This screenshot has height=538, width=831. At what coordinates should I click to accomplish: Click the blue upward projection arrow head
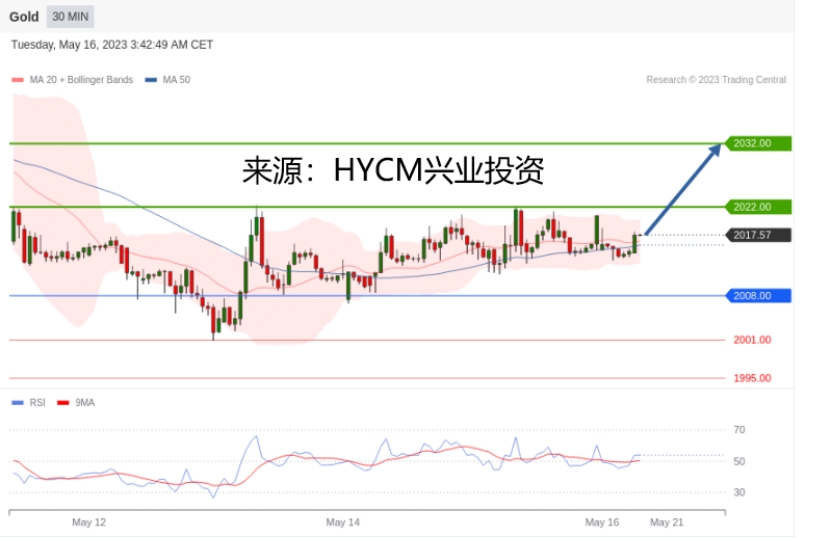(x=715, y=149)
